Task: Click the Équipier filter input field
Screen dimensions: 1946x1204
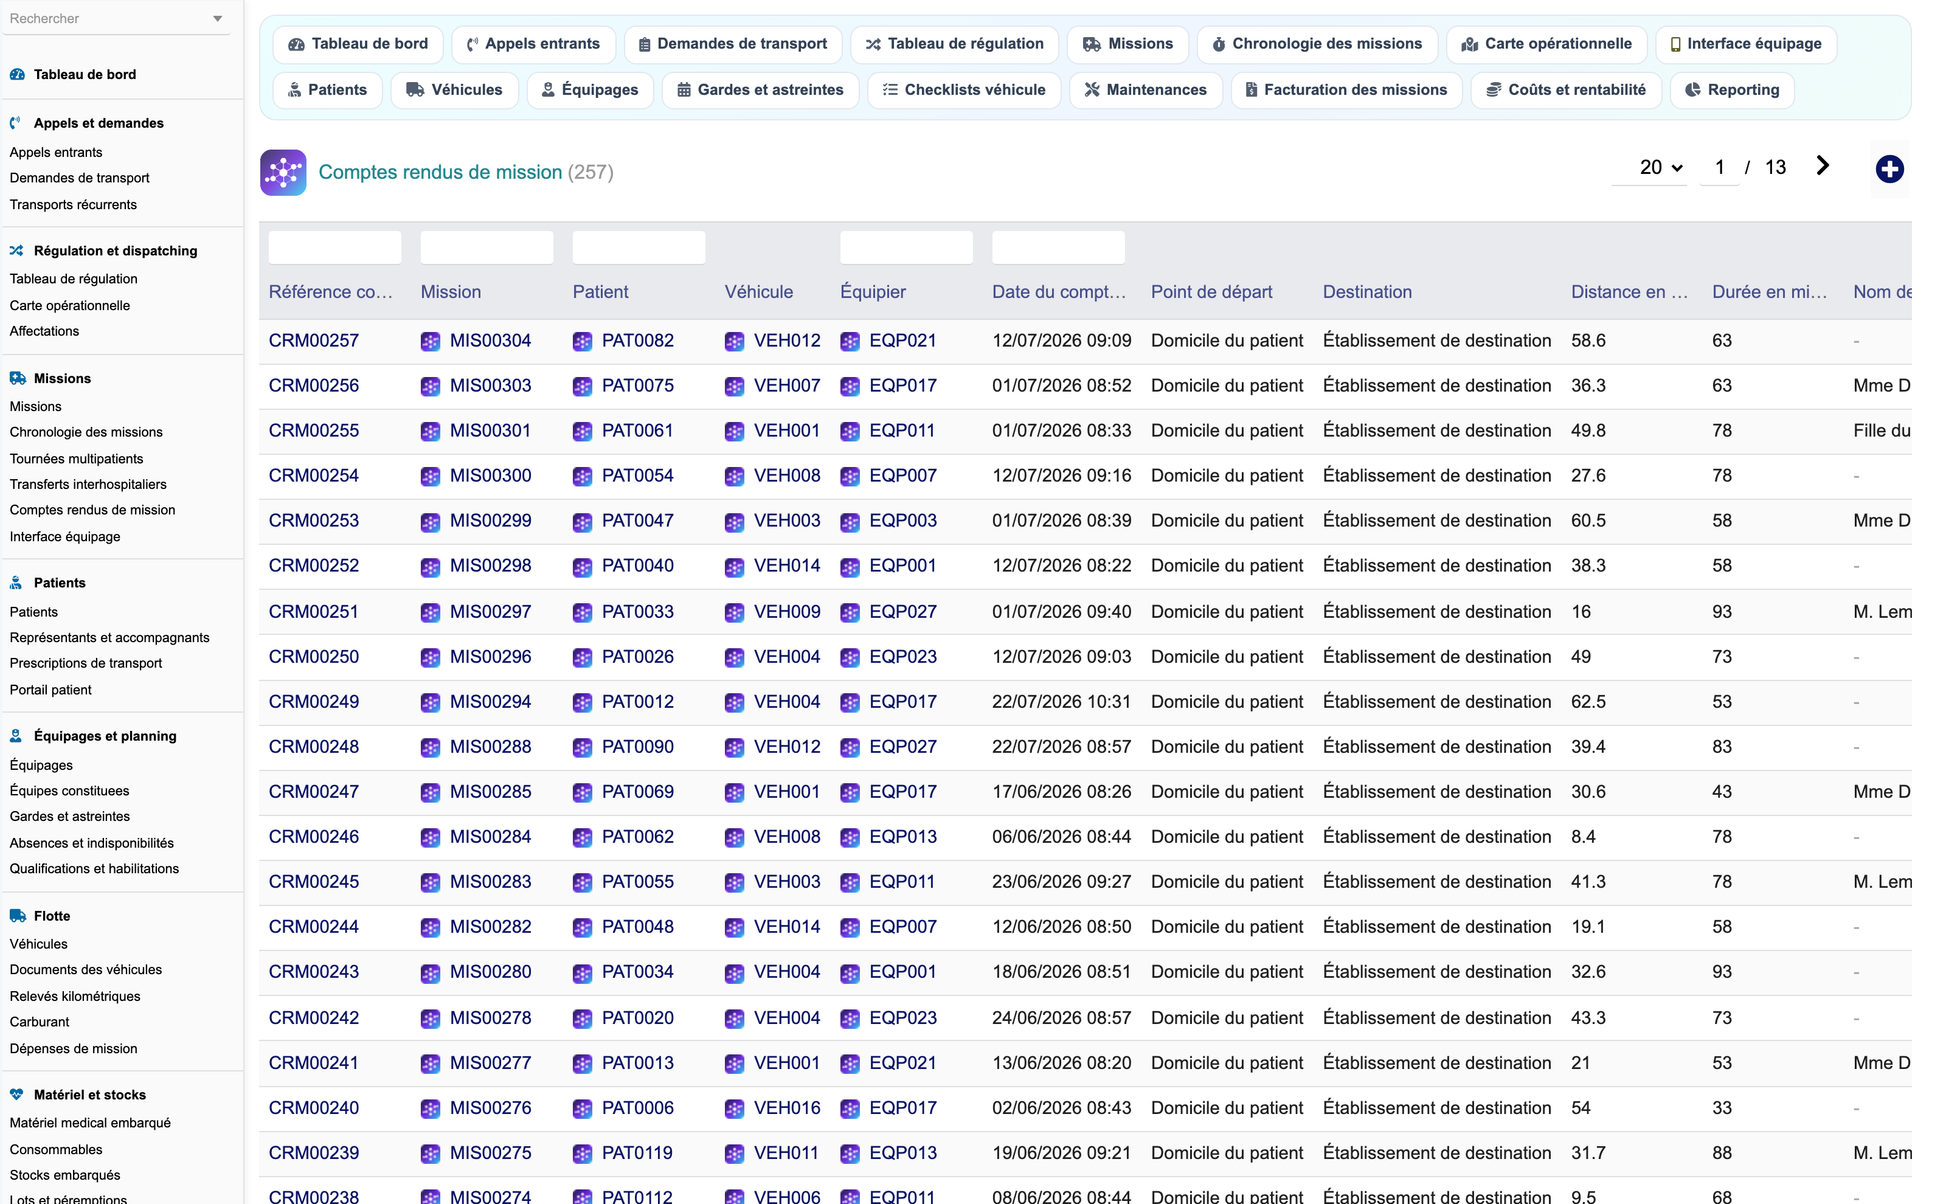Action: click(906, 247)
